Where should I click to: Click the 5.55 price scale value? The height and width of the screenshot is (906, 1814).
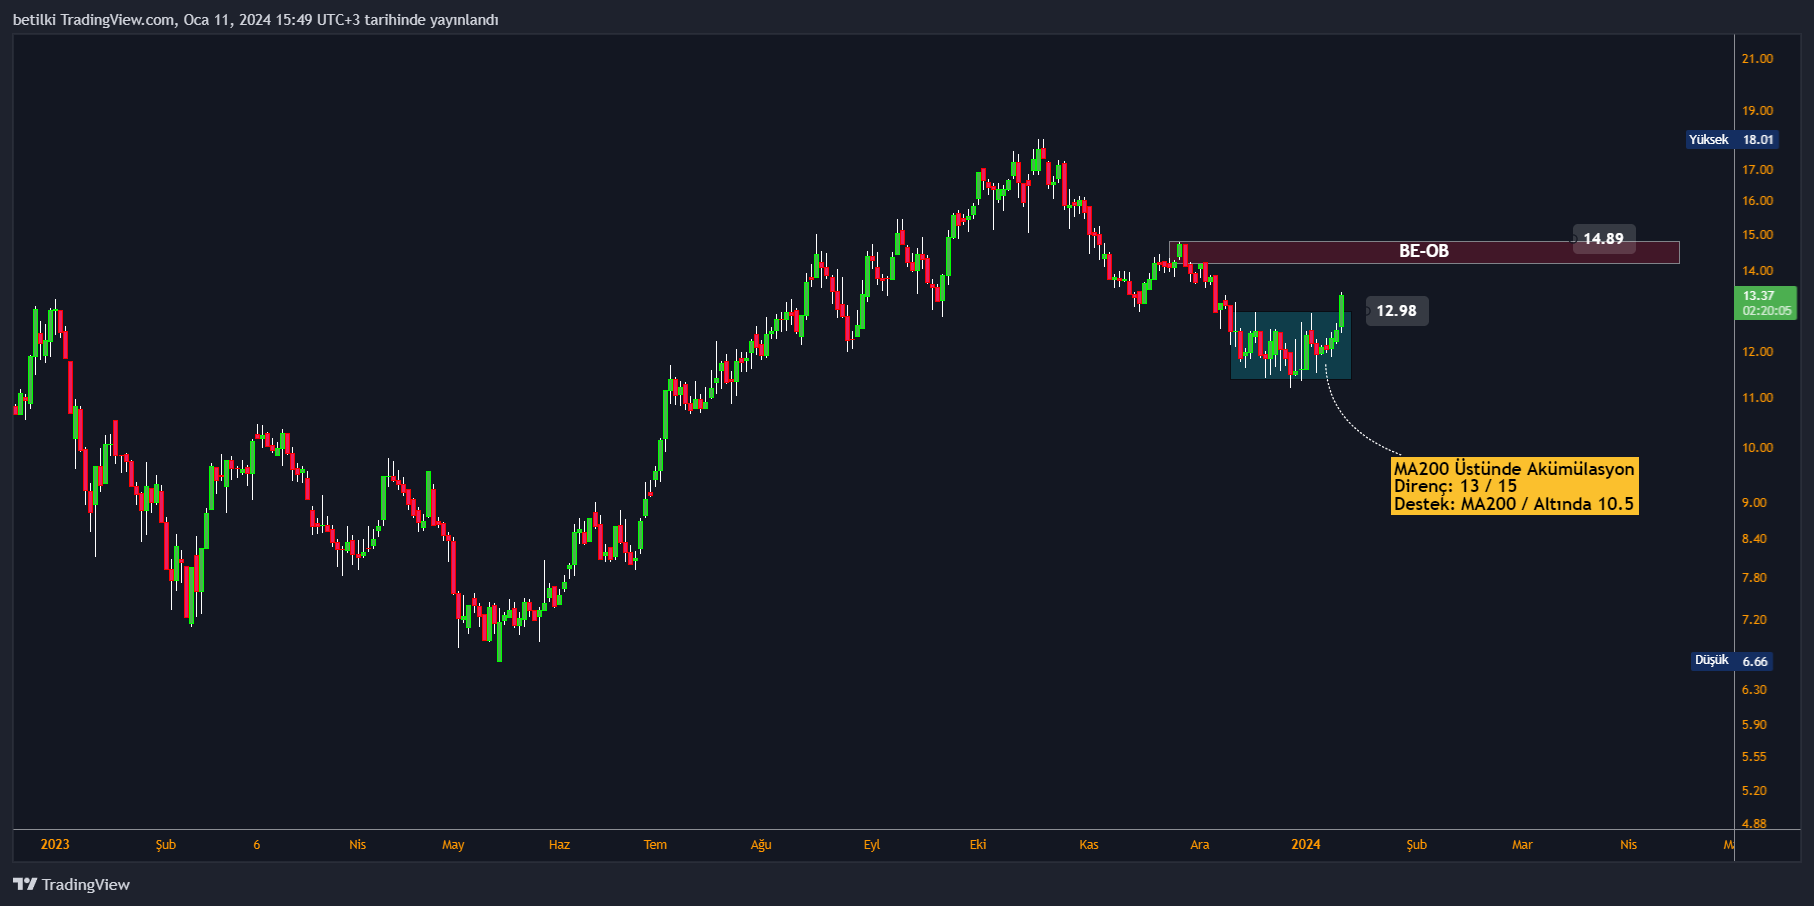(1754, 757)
